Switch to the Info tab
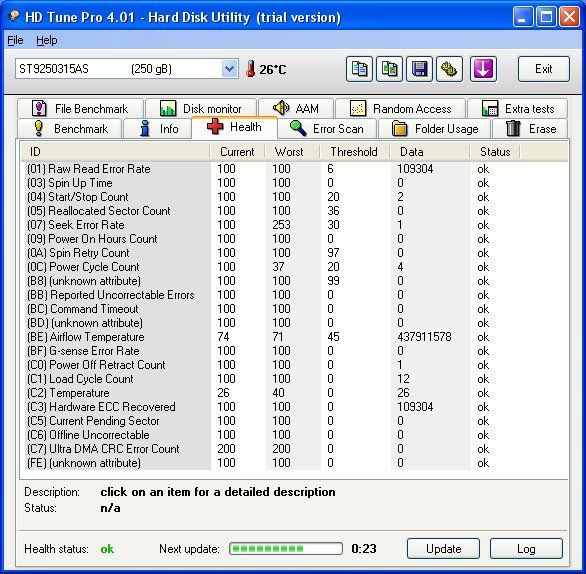 [157, 129]
